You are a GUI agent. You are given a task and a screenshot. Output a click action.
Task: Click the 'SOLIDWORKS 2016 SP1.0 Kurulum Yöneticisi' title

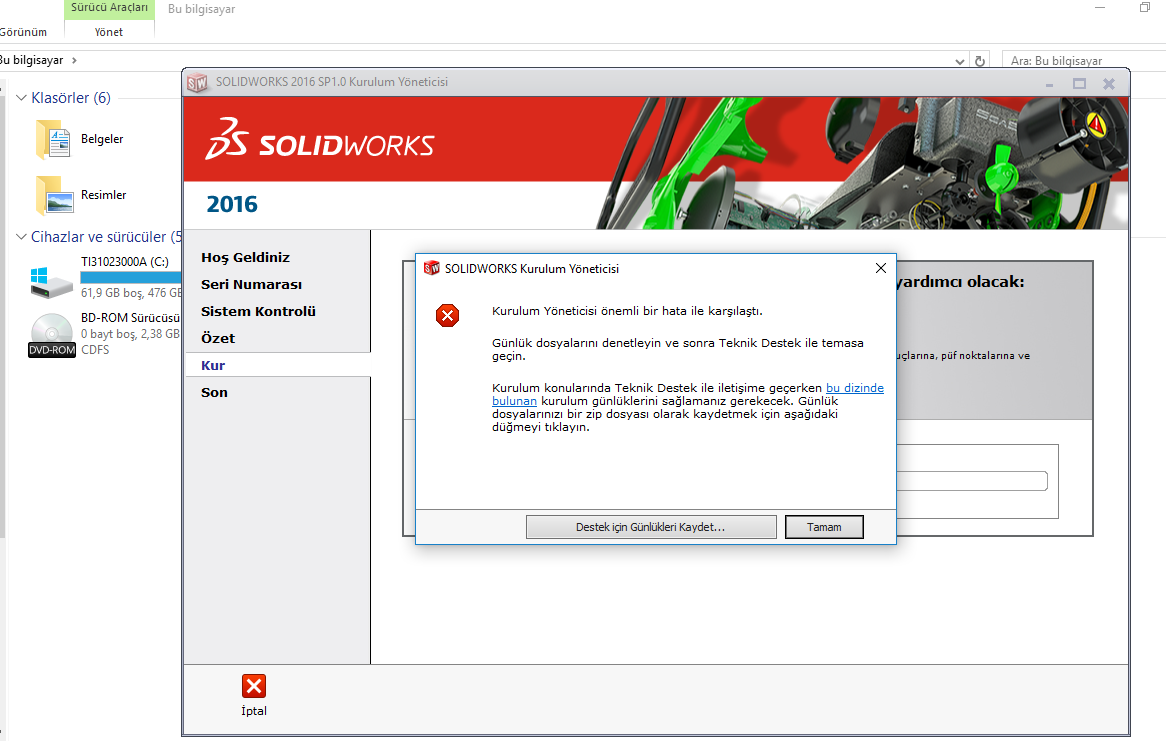[332, 82]
